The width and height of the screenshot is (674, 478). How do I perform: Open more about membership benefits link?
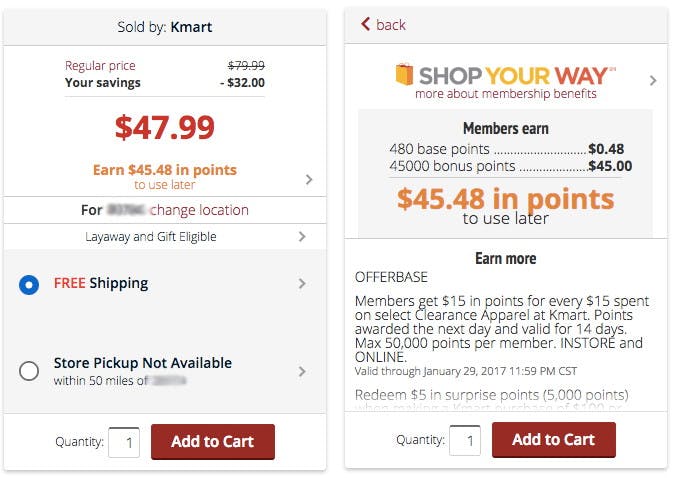coord(505,94)
